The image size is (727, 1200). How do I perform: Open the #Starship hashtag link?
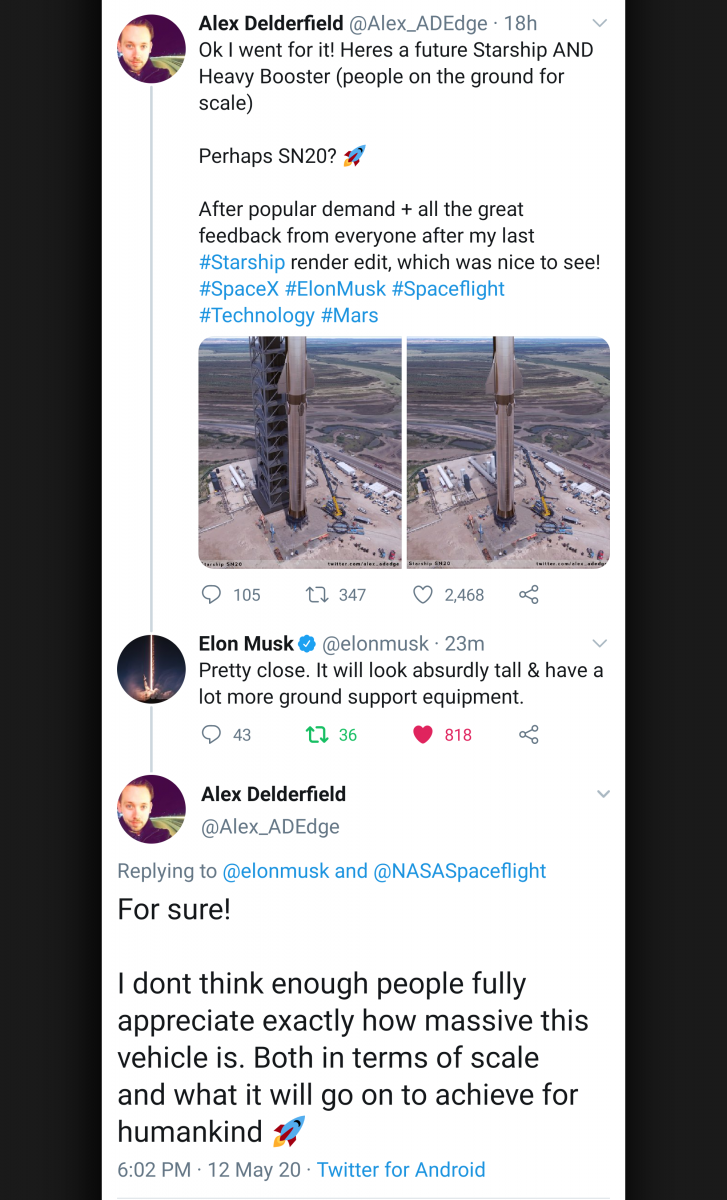tap(242, 262)
